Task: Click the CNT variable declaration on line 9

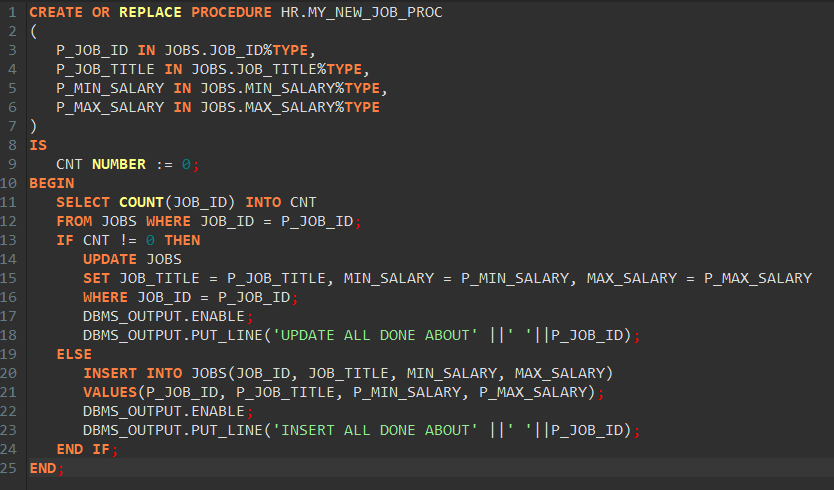Action: (x=69, y=164)
